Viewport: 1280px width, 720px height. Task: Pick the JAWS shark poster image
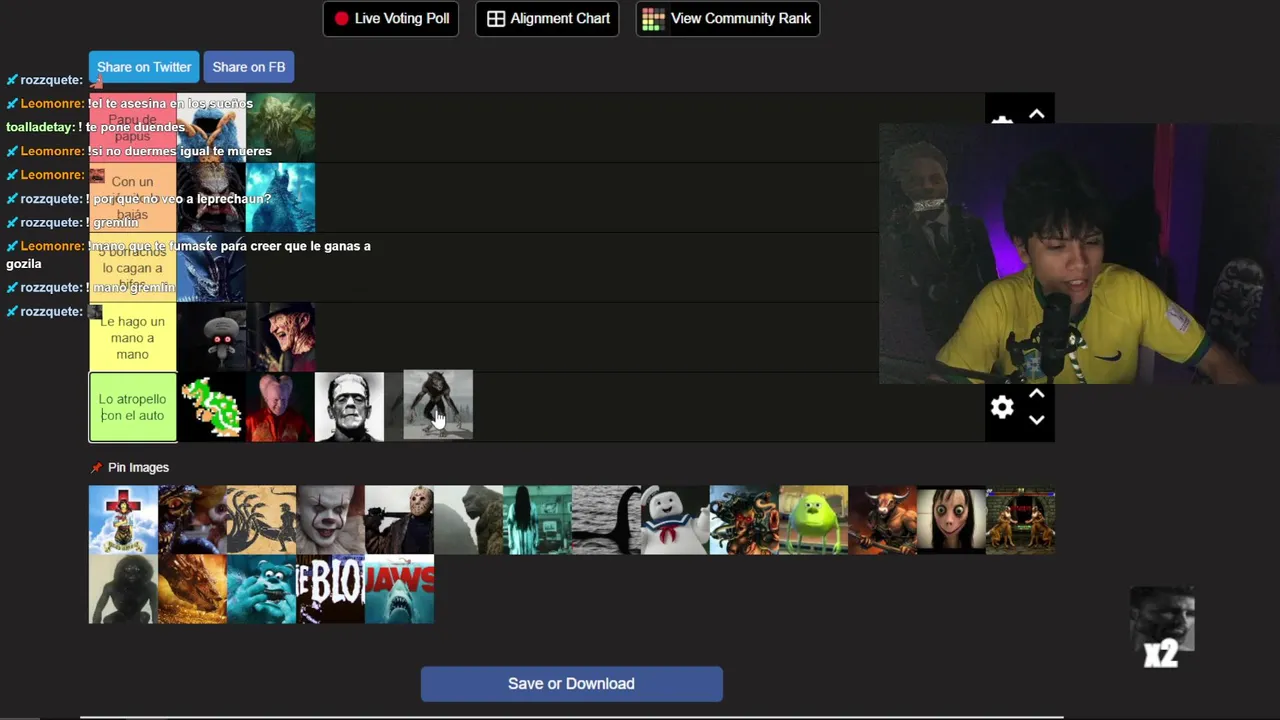tap(399, 589)
